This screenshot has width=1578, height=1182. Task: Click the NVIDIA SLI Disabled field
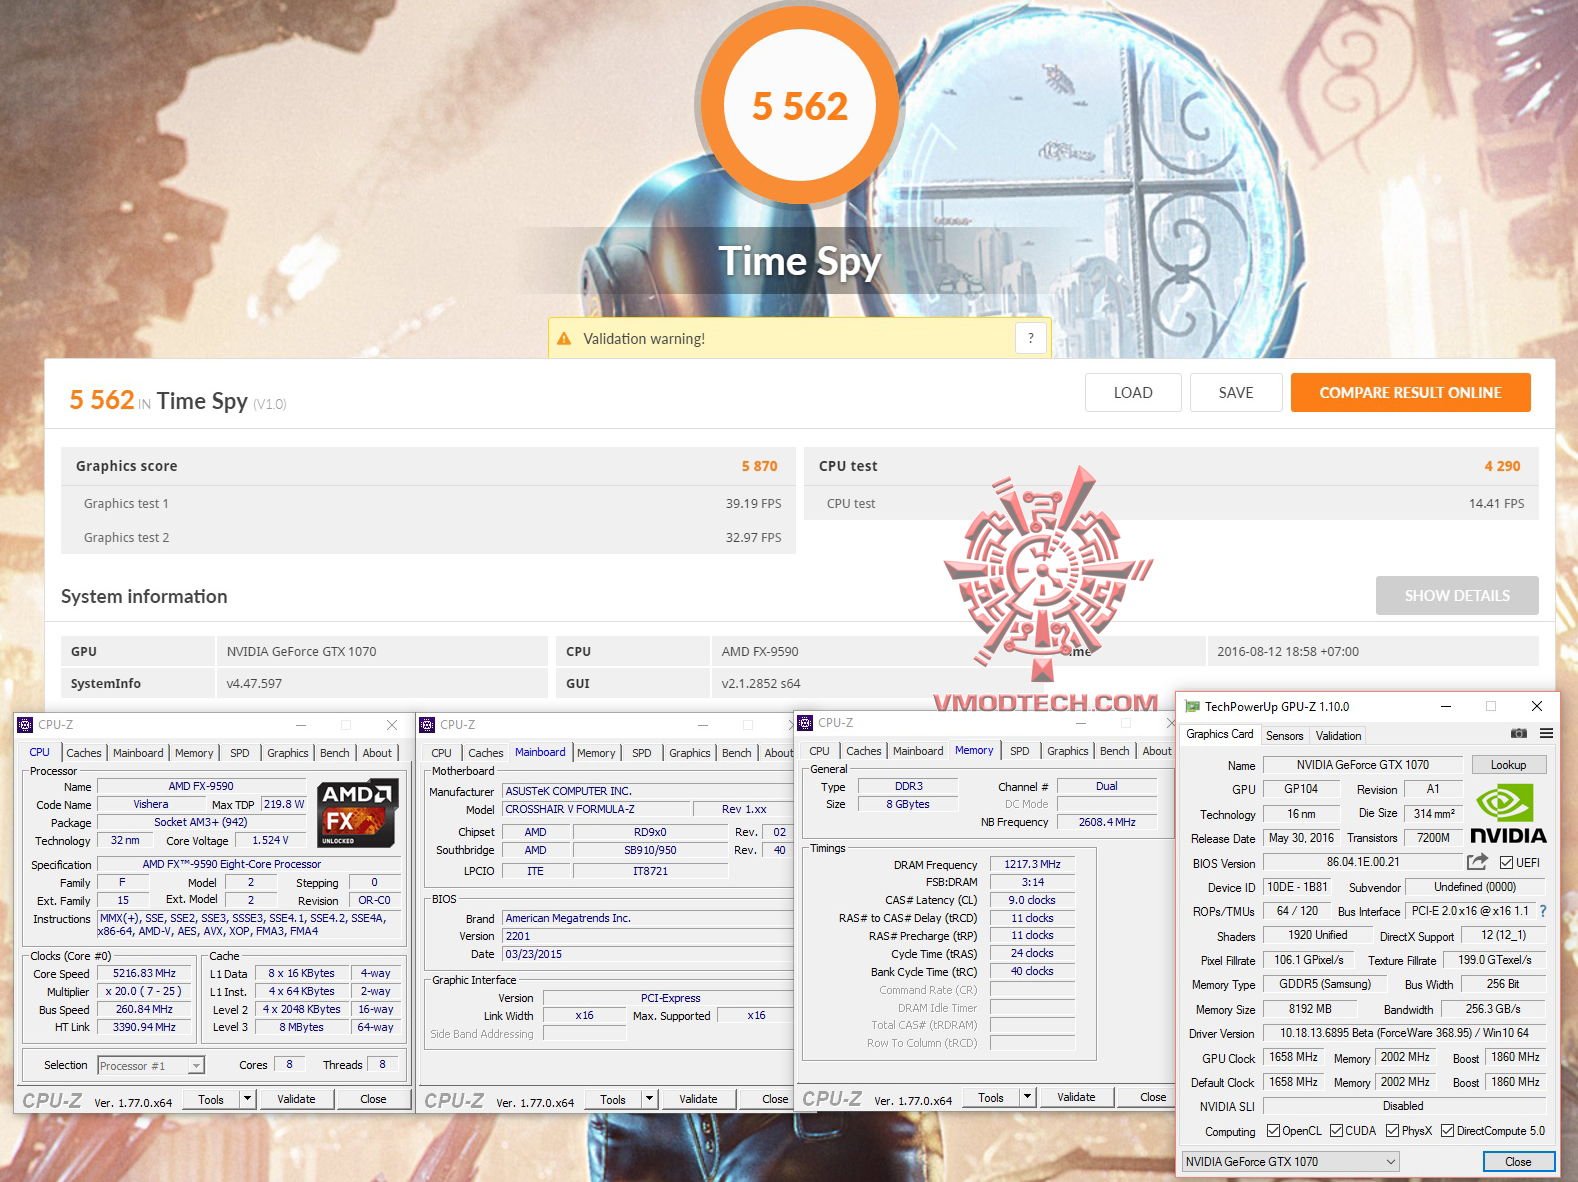pos(1404,1106)
